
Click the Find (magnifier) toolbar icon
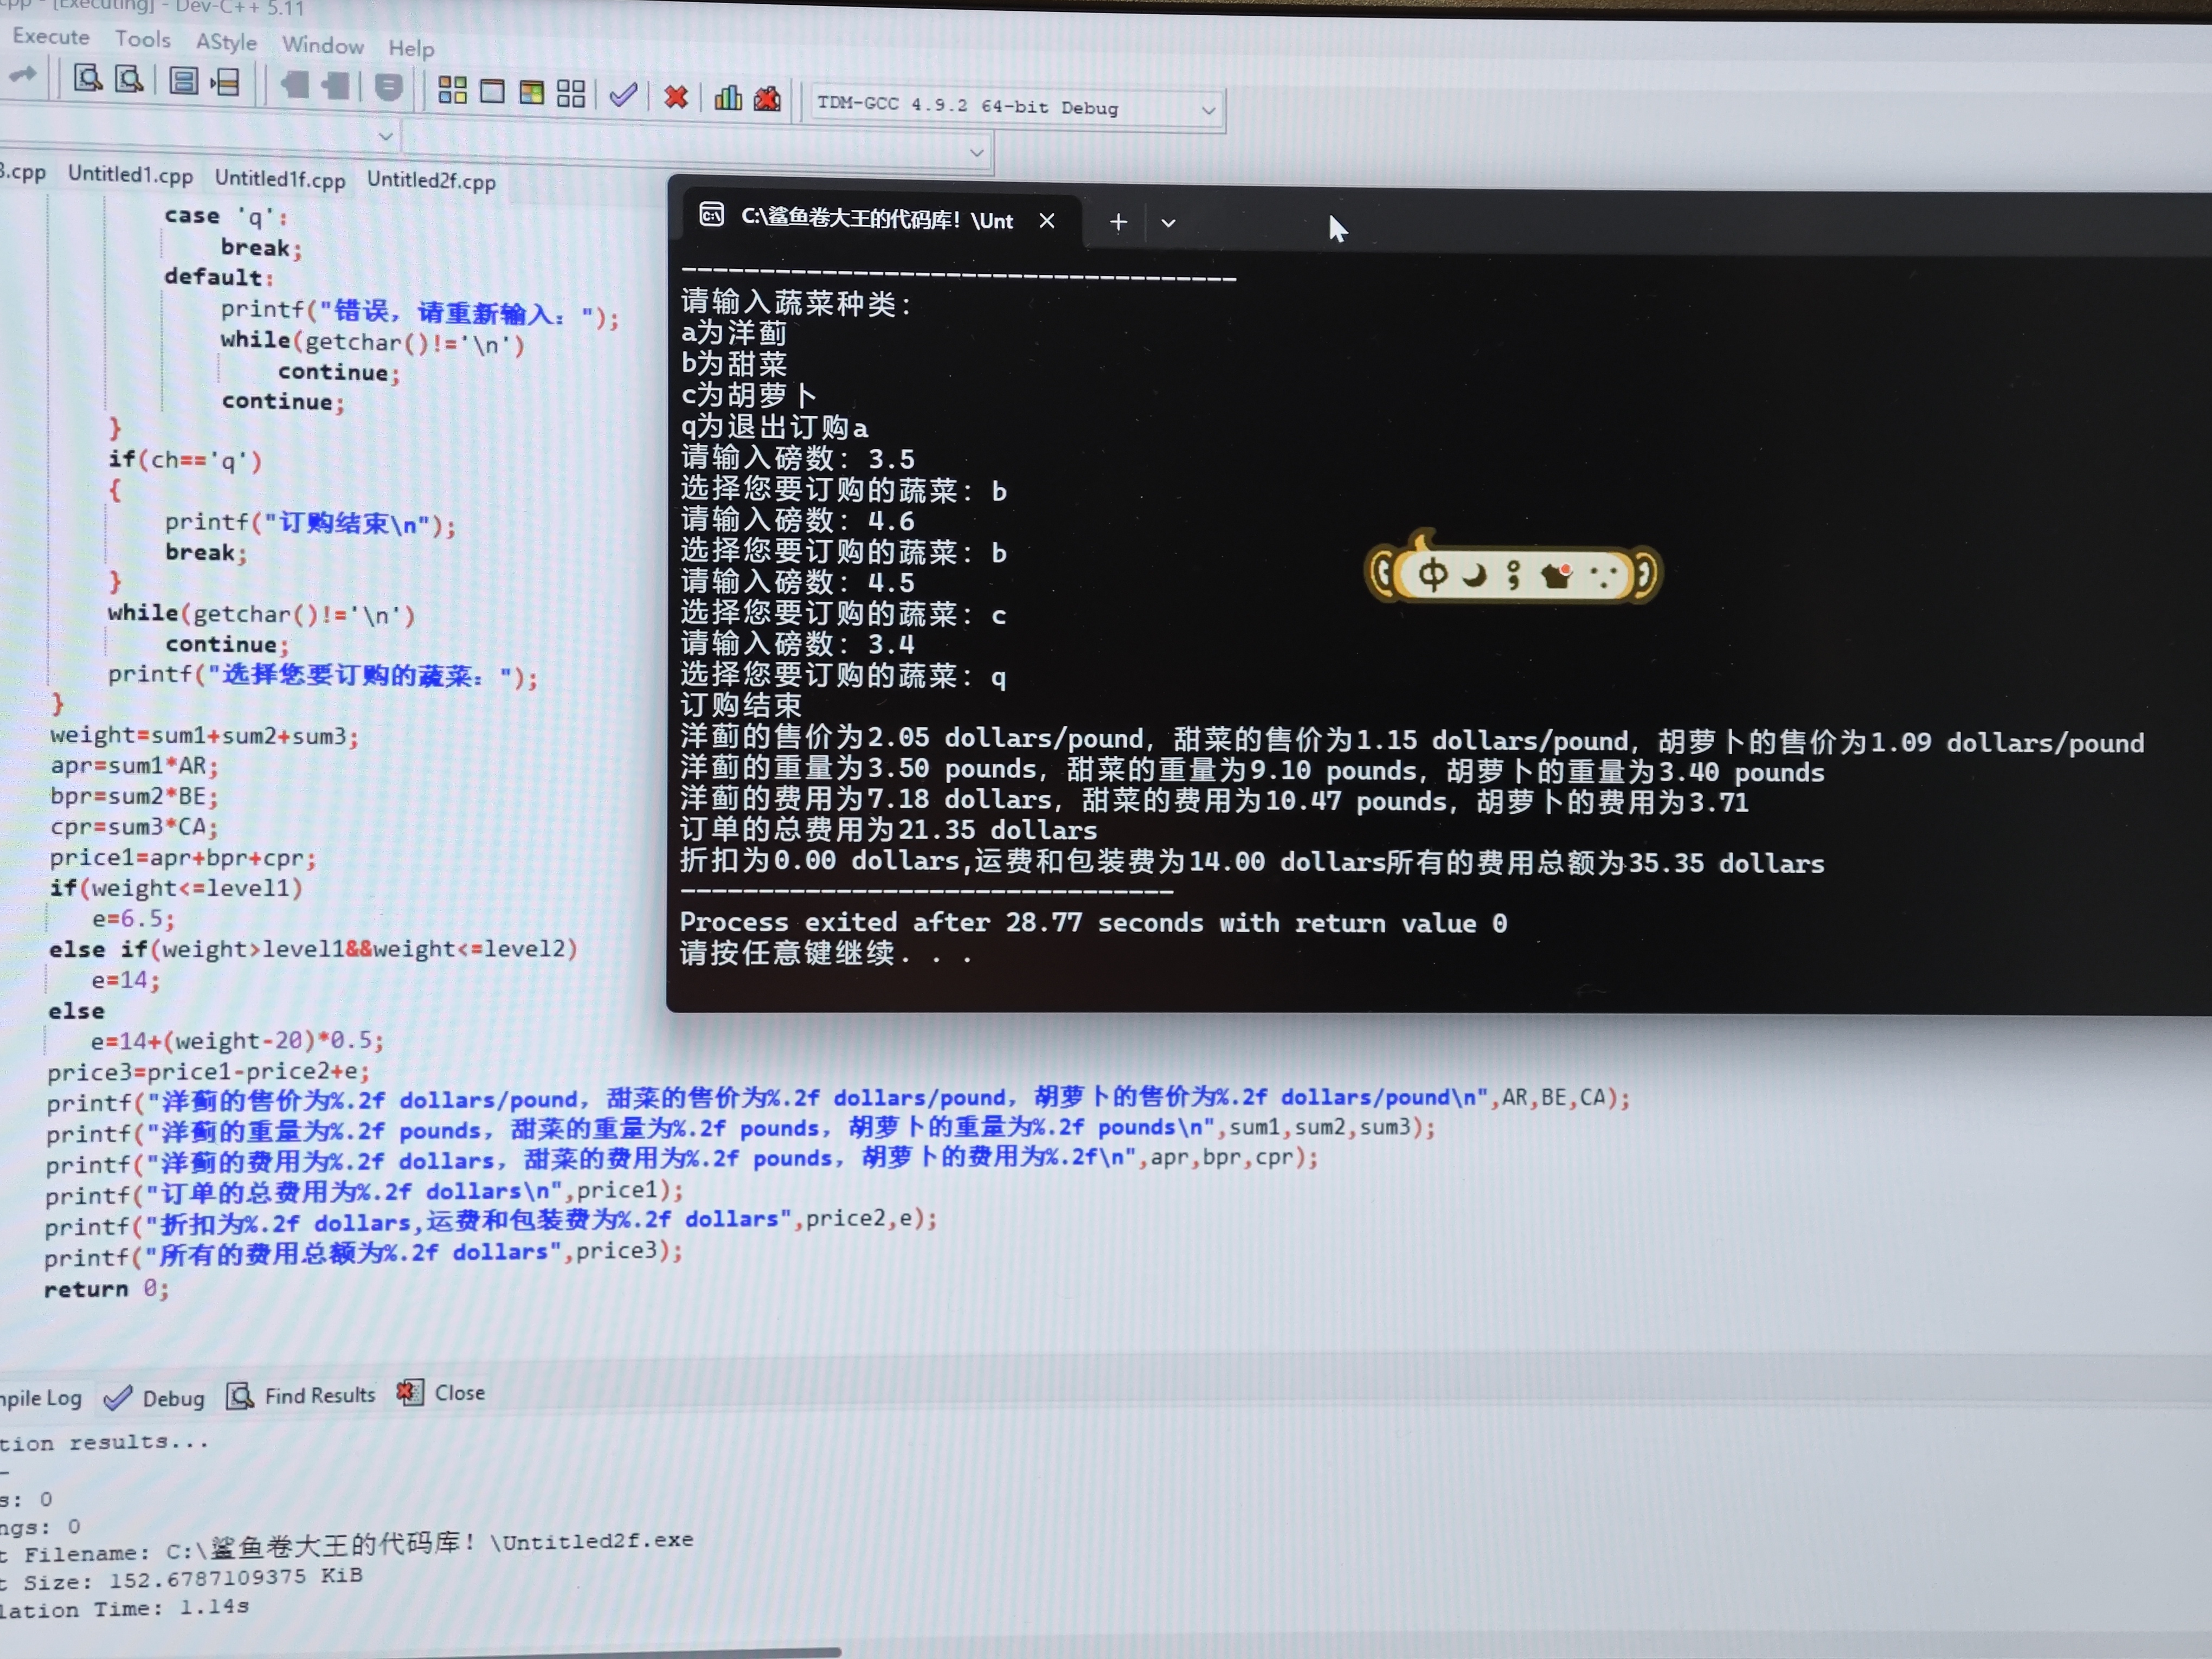tap(88, 78)
